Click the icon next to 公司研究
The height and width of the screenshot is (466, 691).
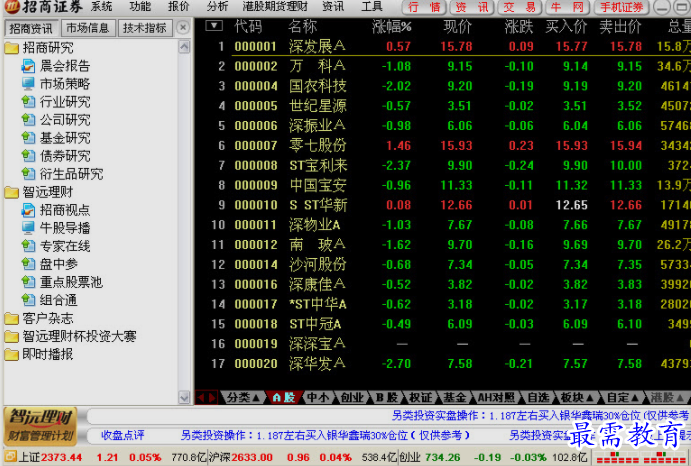[x=28, y=120]
